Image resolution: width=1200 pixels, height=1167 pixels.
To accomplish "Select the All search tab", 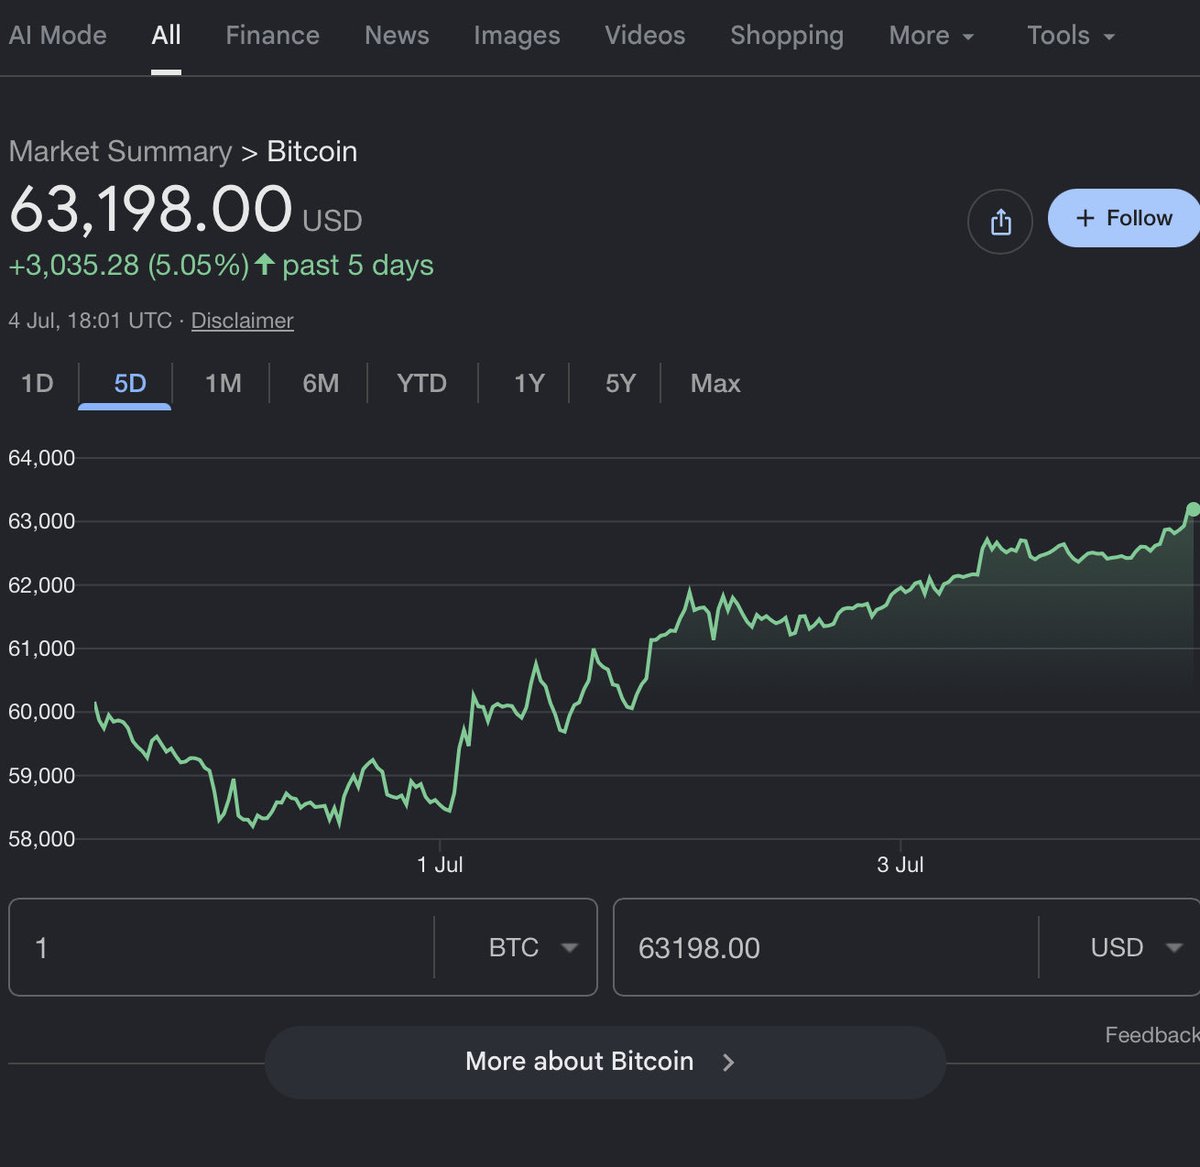I will (166, 35).
